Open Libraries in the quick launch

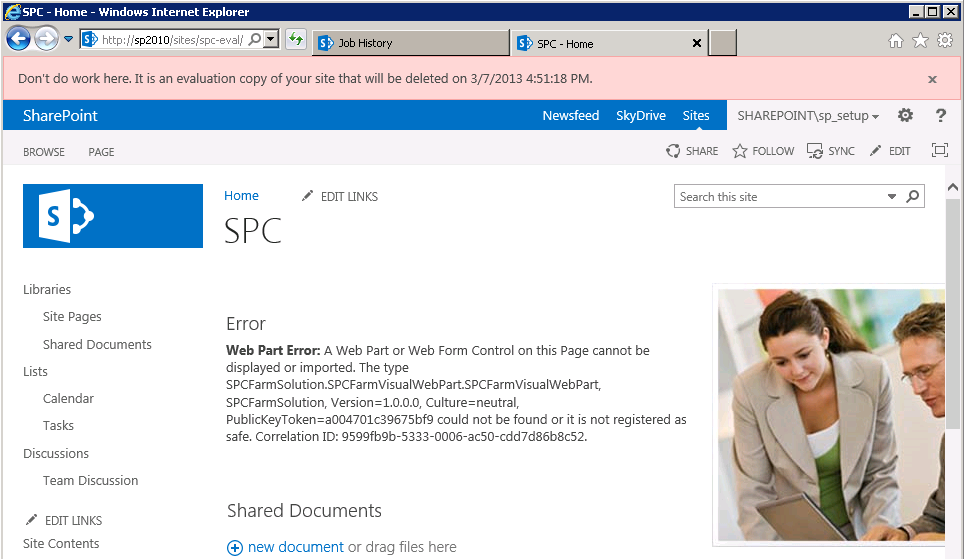(47, 289)
